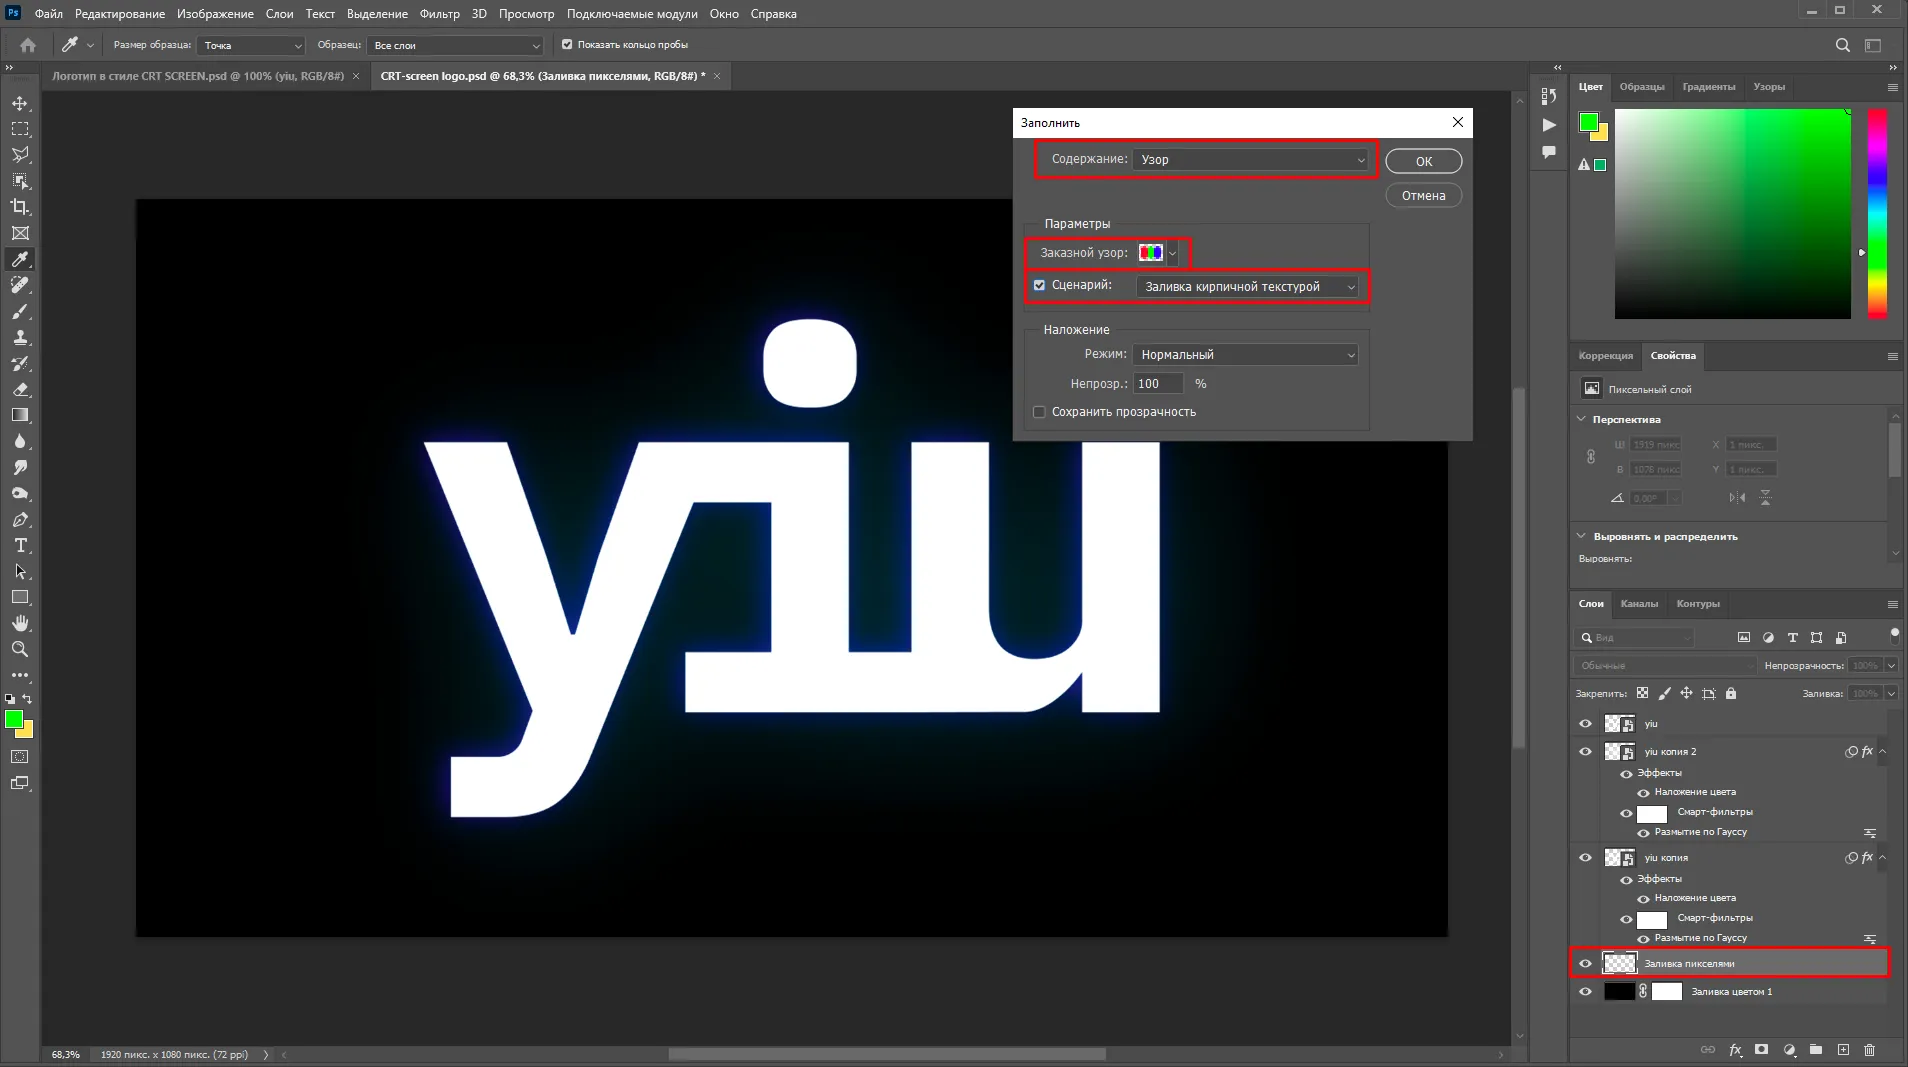
Task: Click the create new layer icon
Action: point(1843,1050)
